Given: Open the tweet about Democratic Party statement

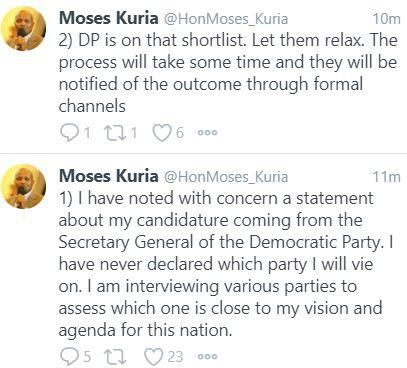Looking at the screenshot, I should coord(226,264).
